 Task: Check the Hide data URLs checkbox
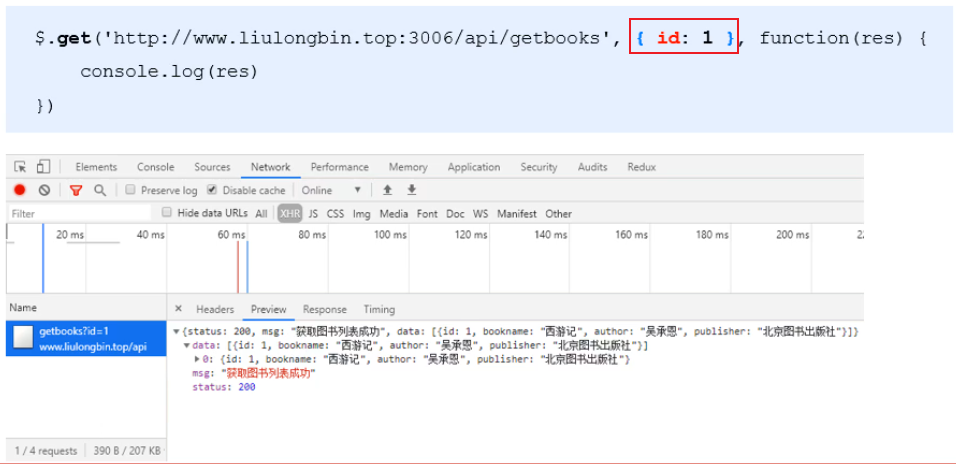pyautogui.click(x=167, y=213)
